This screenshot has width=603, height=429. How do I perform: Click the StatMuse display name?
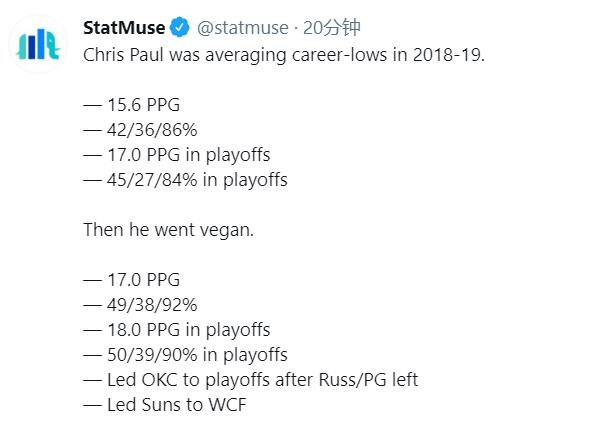[124, 28]
